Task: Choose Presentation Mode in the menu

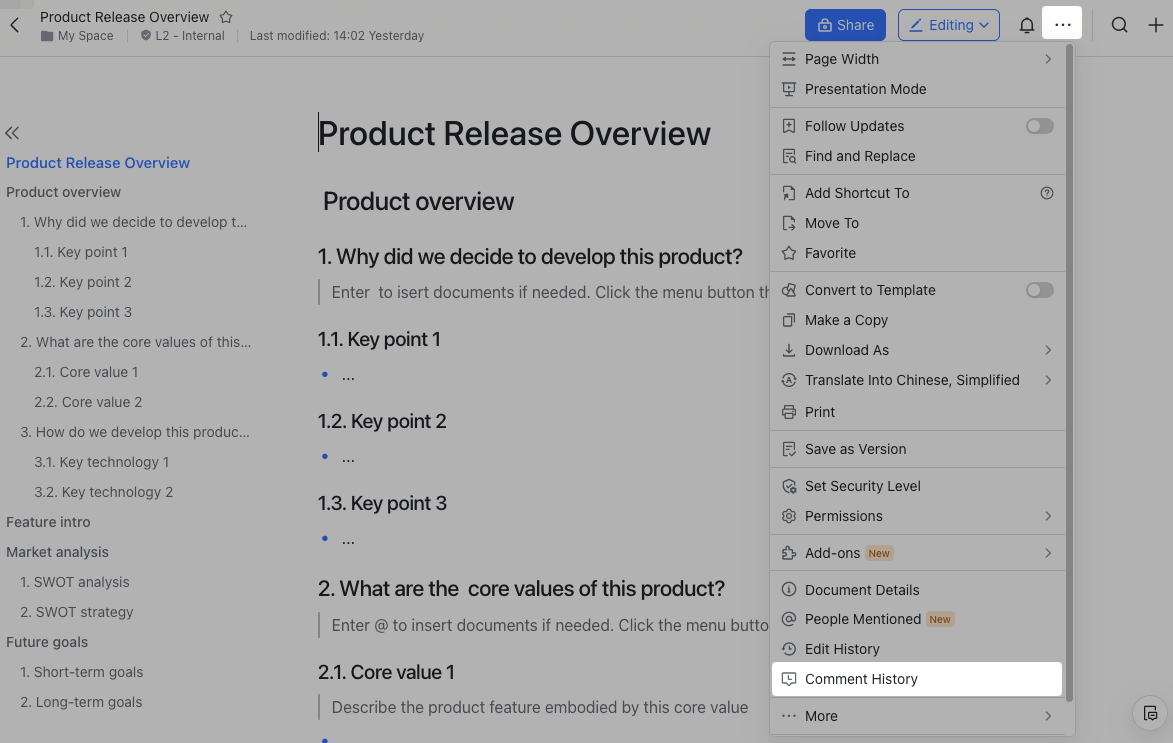Action: click(x=865, y=89)
